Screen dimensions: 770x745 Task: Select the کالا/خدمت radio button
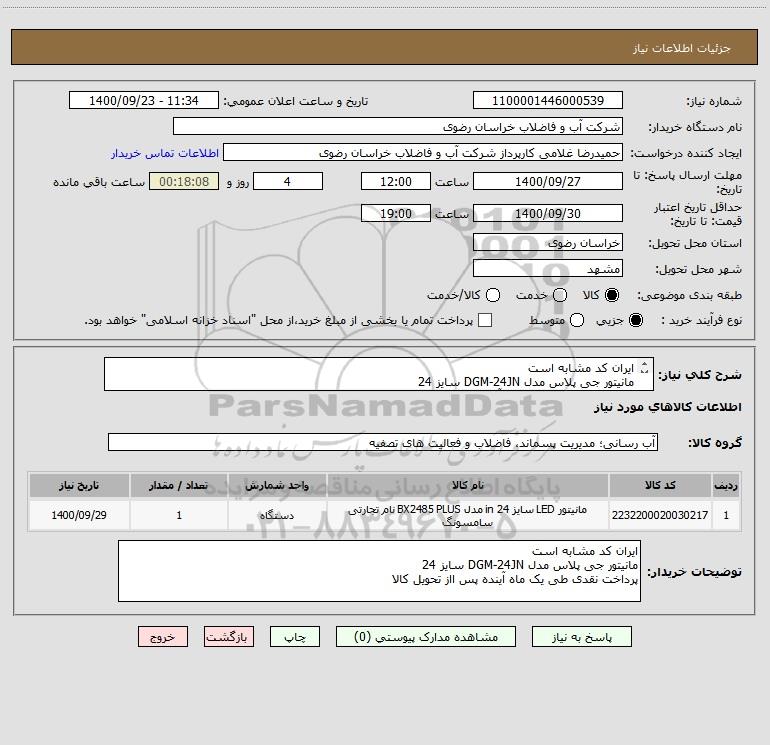[493, 295]
